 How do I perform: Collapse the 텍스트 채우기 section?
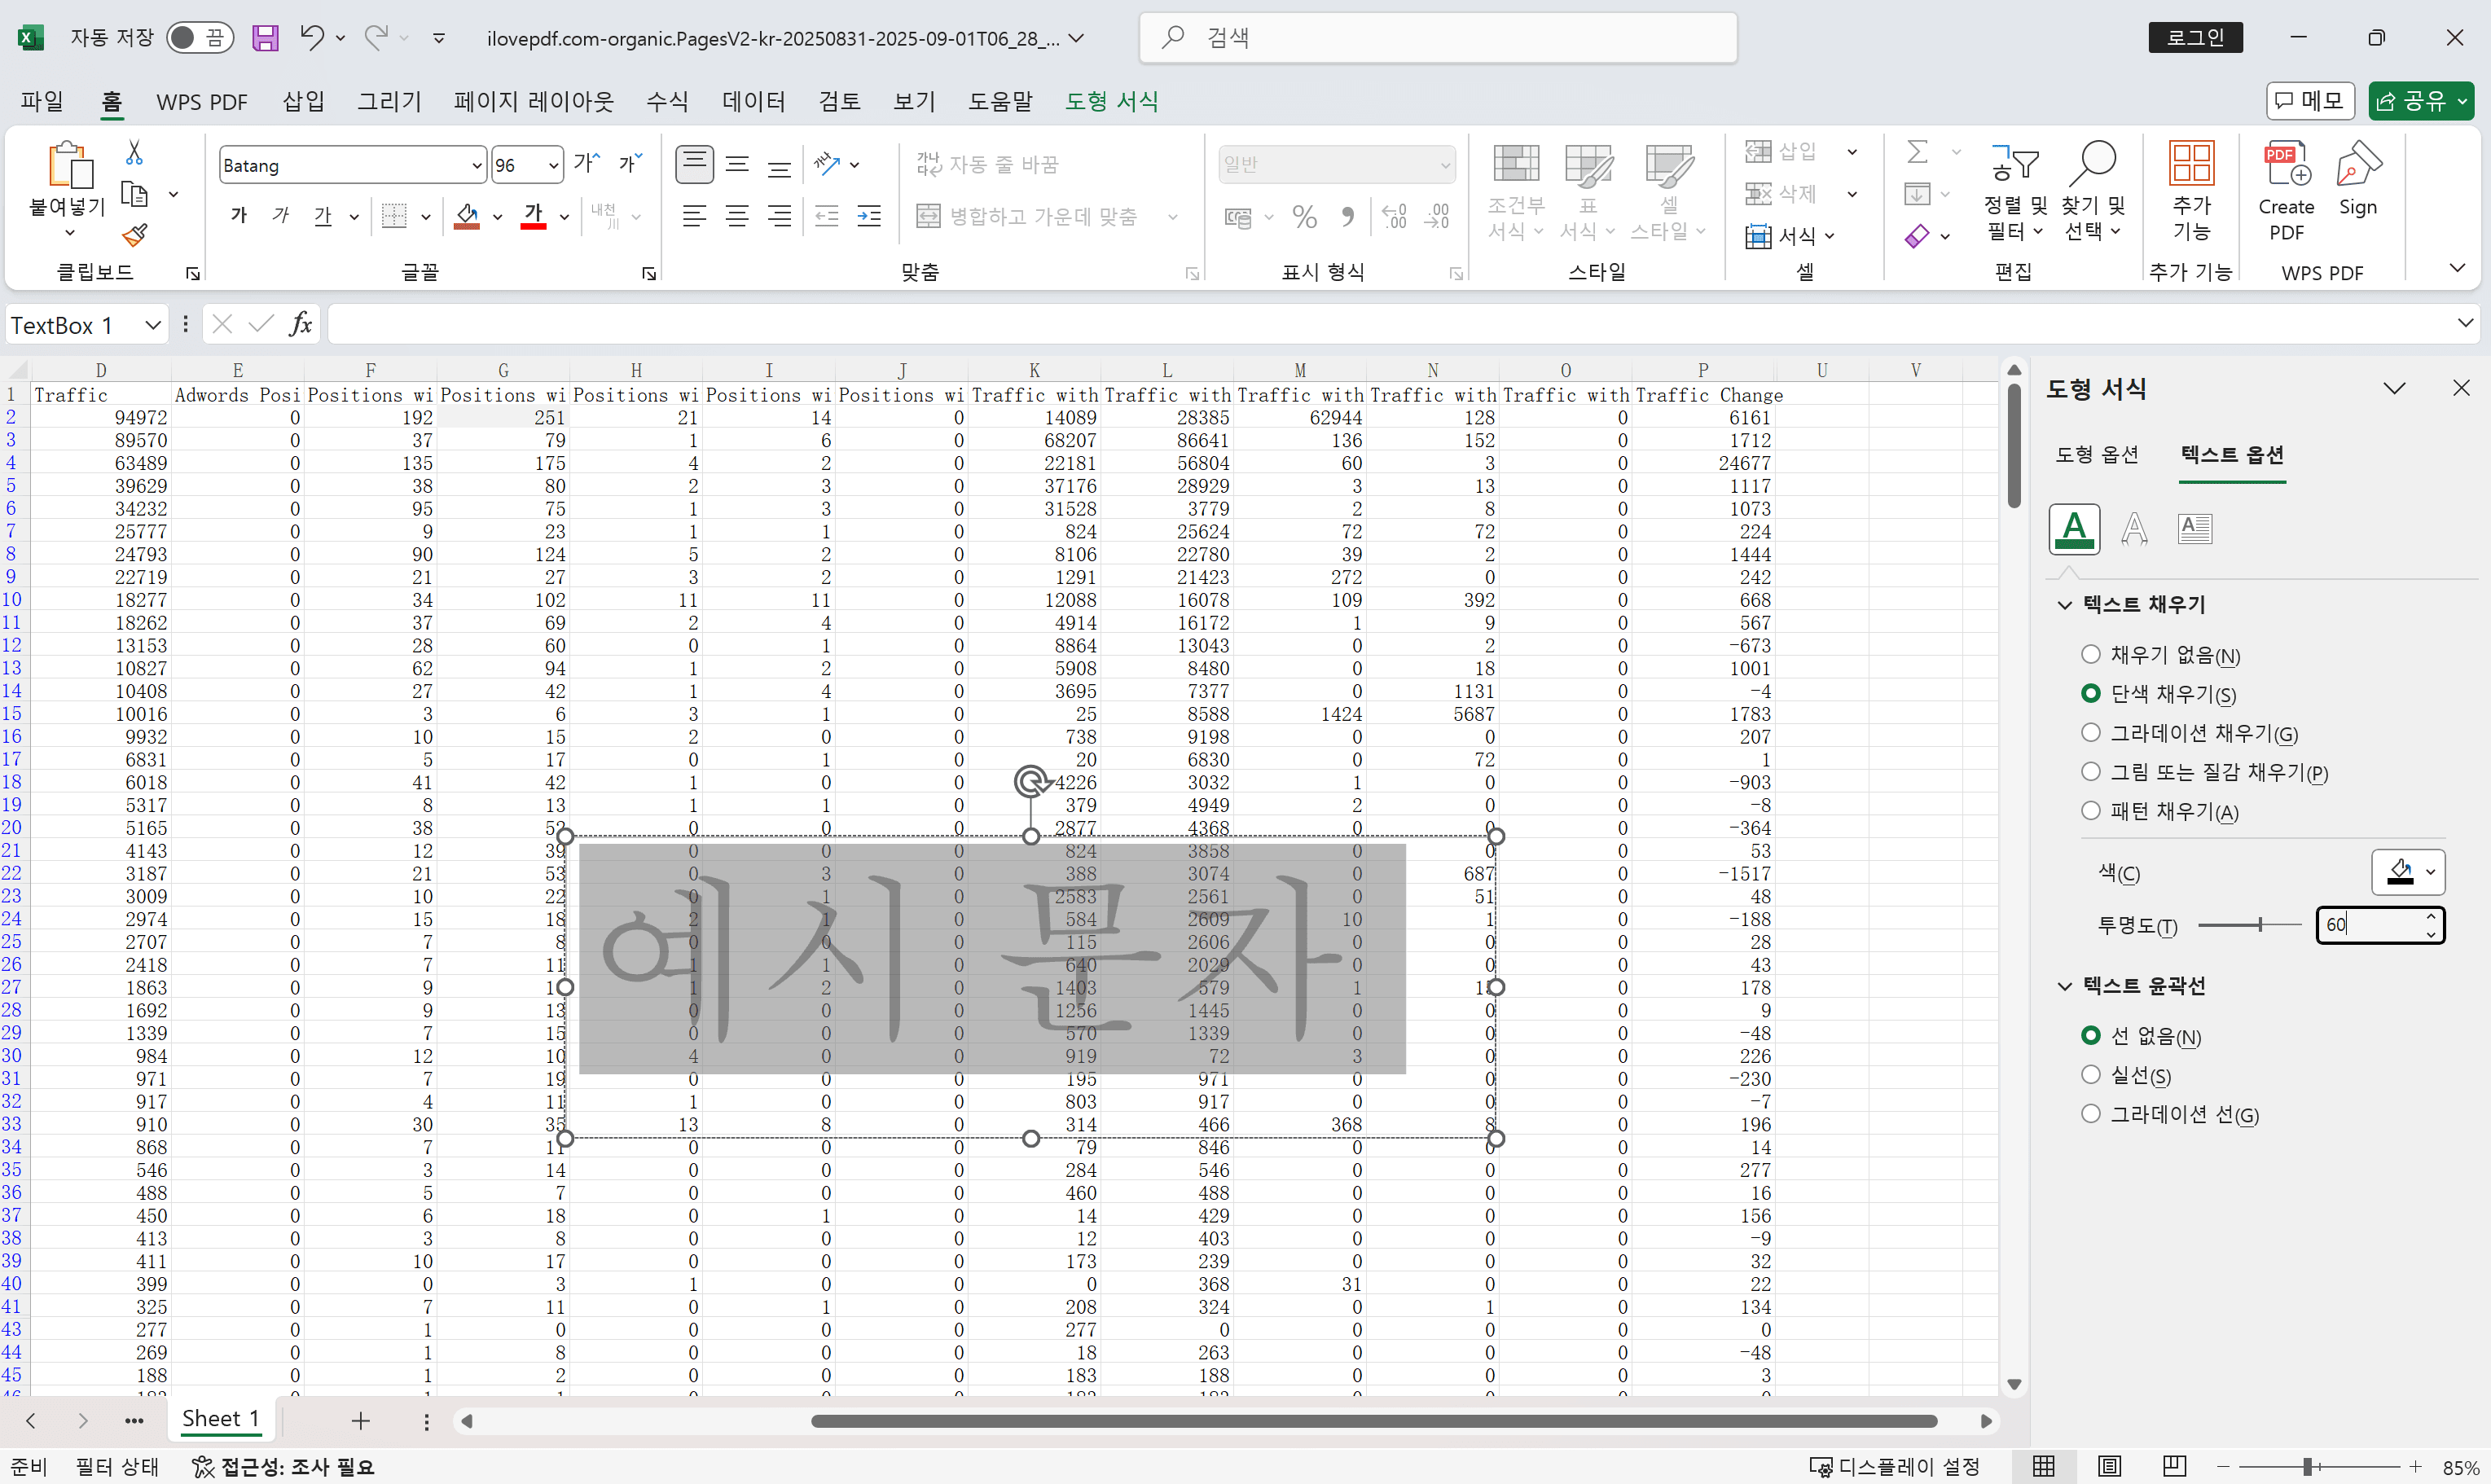[2064, 604]
